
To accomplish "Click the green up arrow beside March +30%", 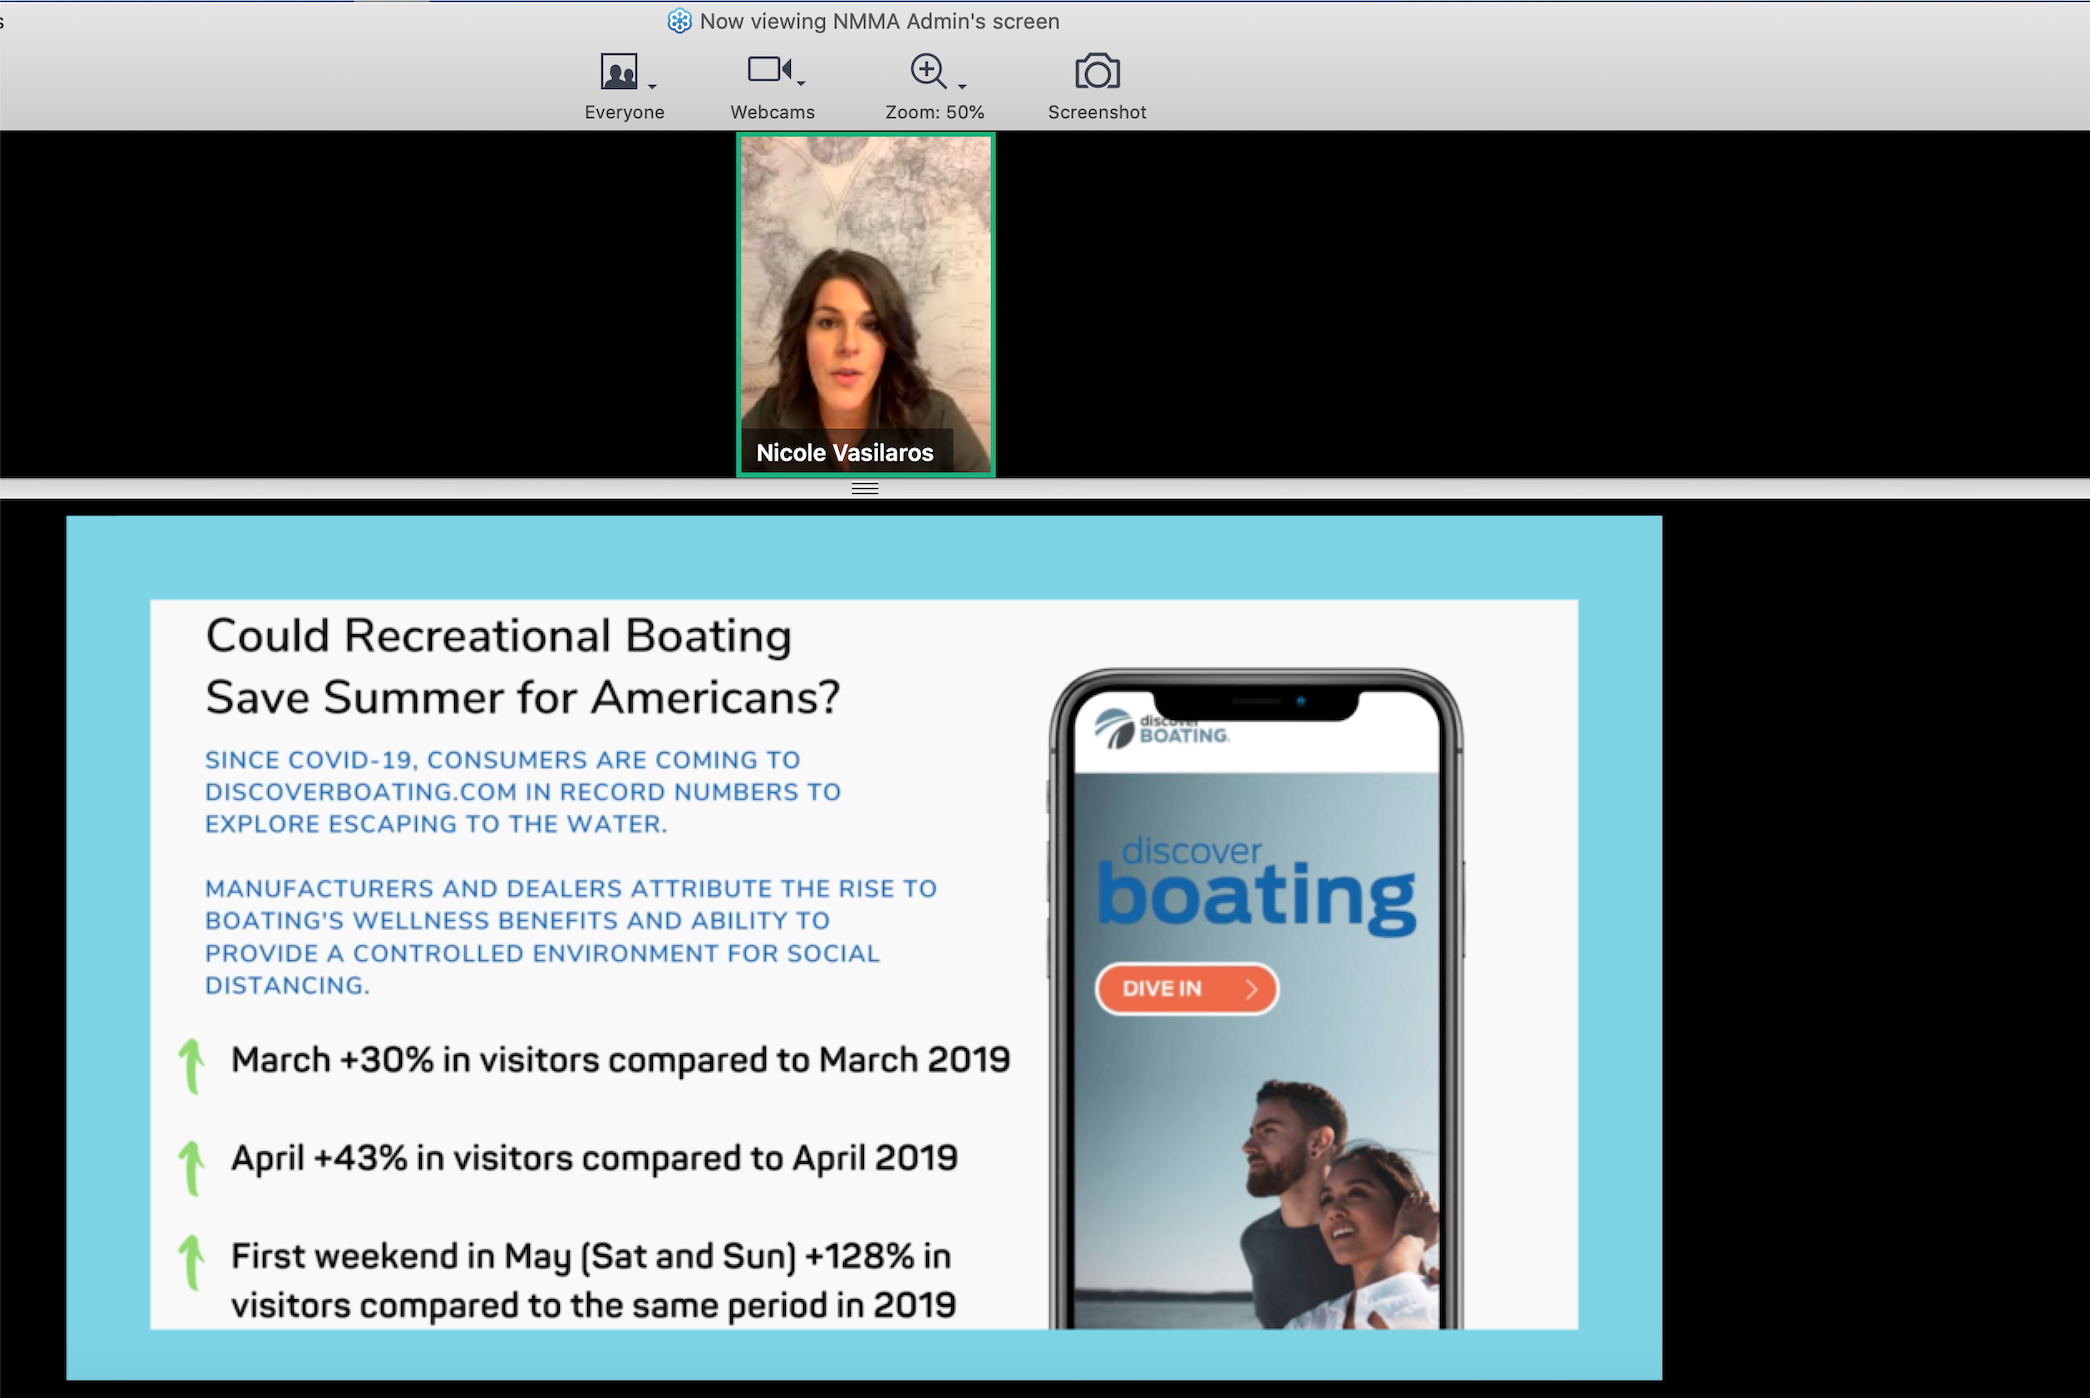I will pyautogui.click(x=191, y=1066).
